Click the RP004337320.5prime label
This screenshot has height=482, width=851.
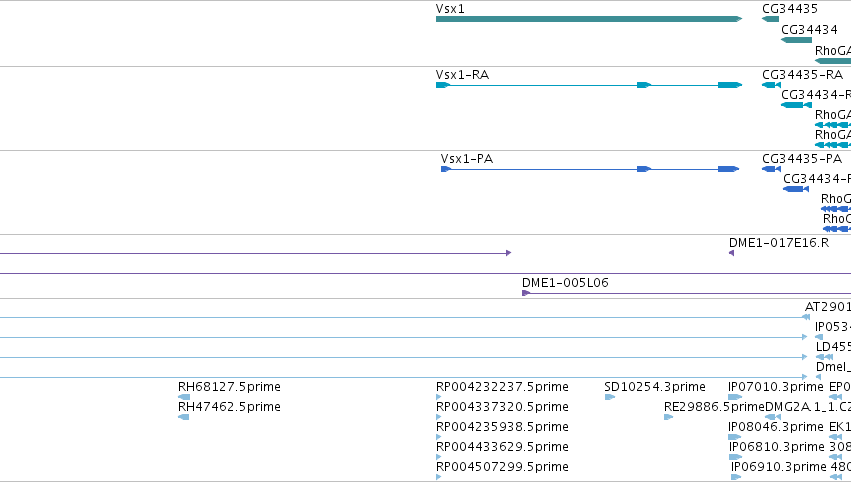click(x=502, y=407)
